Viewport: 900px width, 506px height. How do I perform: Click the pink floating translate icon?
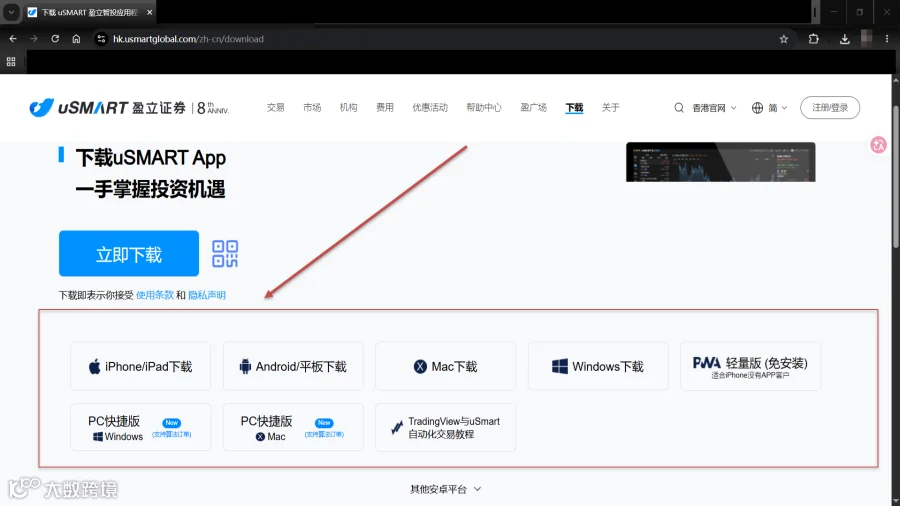pos(878,145)
